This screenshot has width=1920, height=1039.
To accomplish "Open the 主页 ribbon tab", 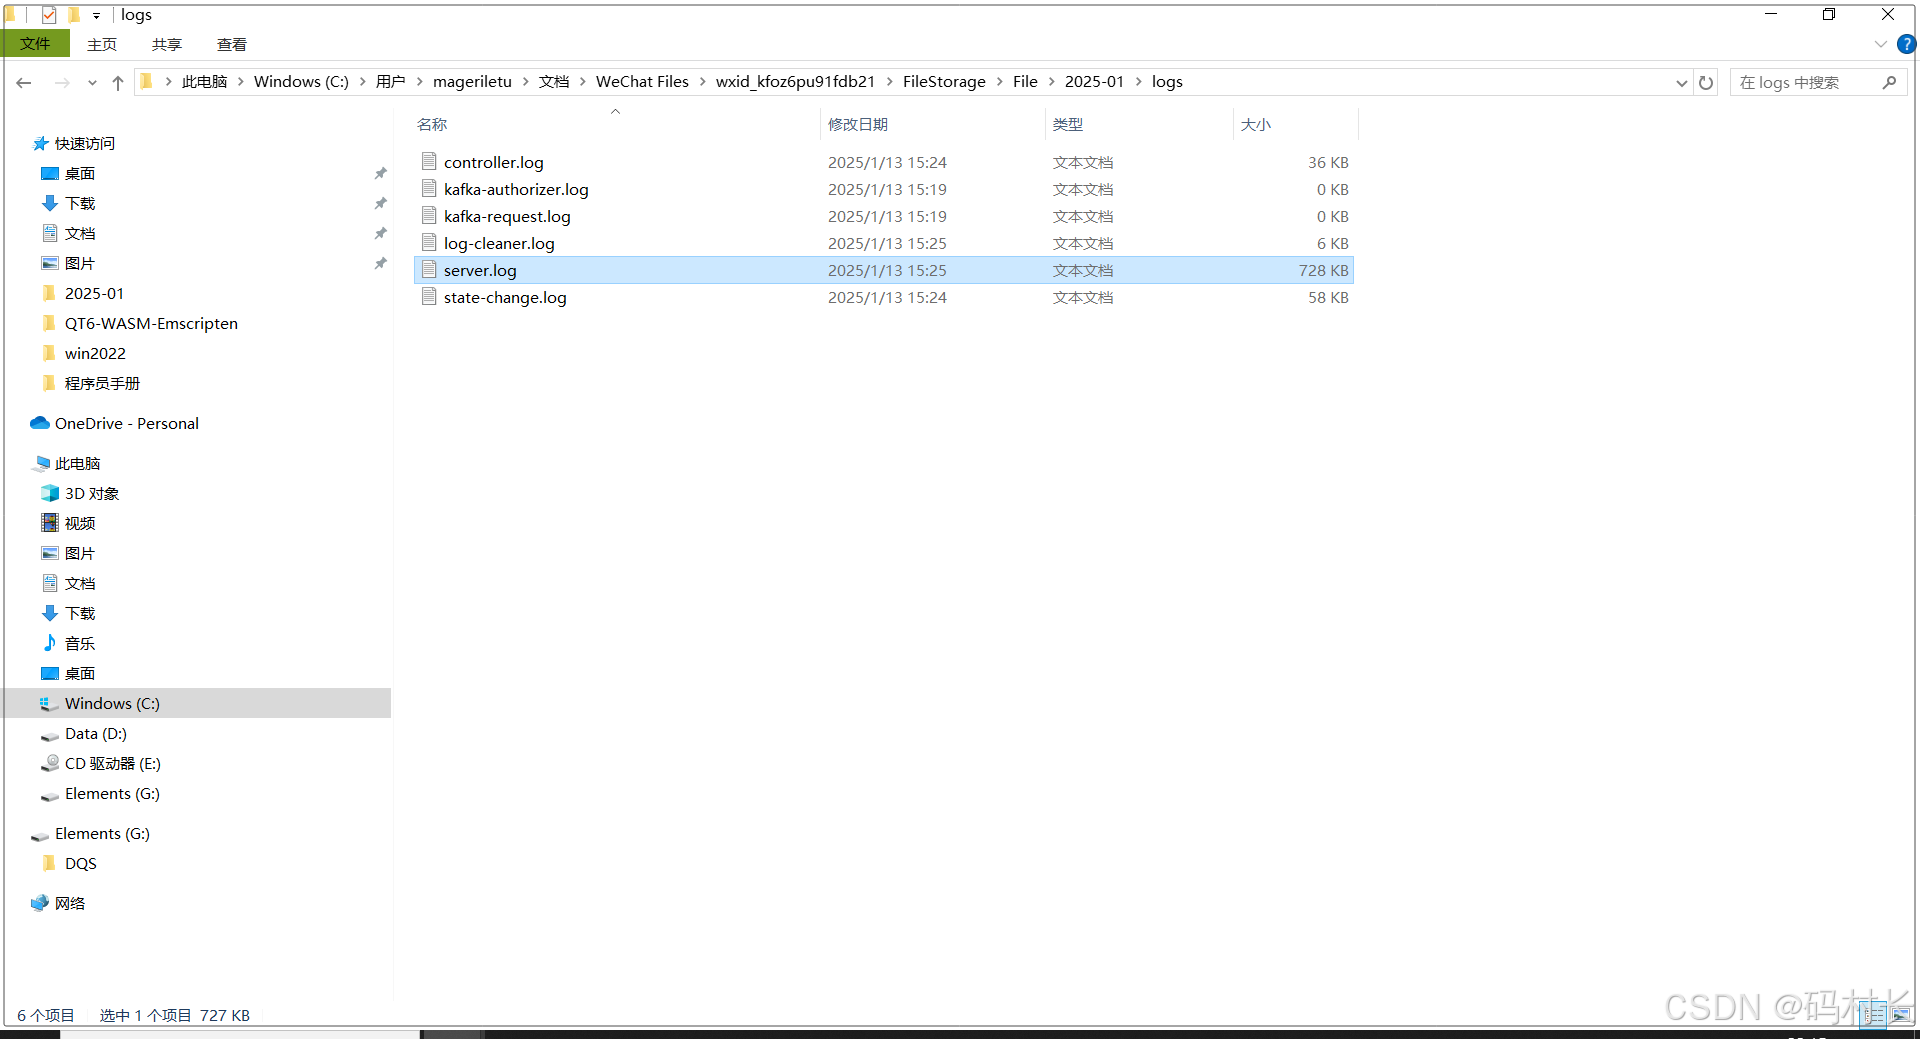I will point(102,44).
